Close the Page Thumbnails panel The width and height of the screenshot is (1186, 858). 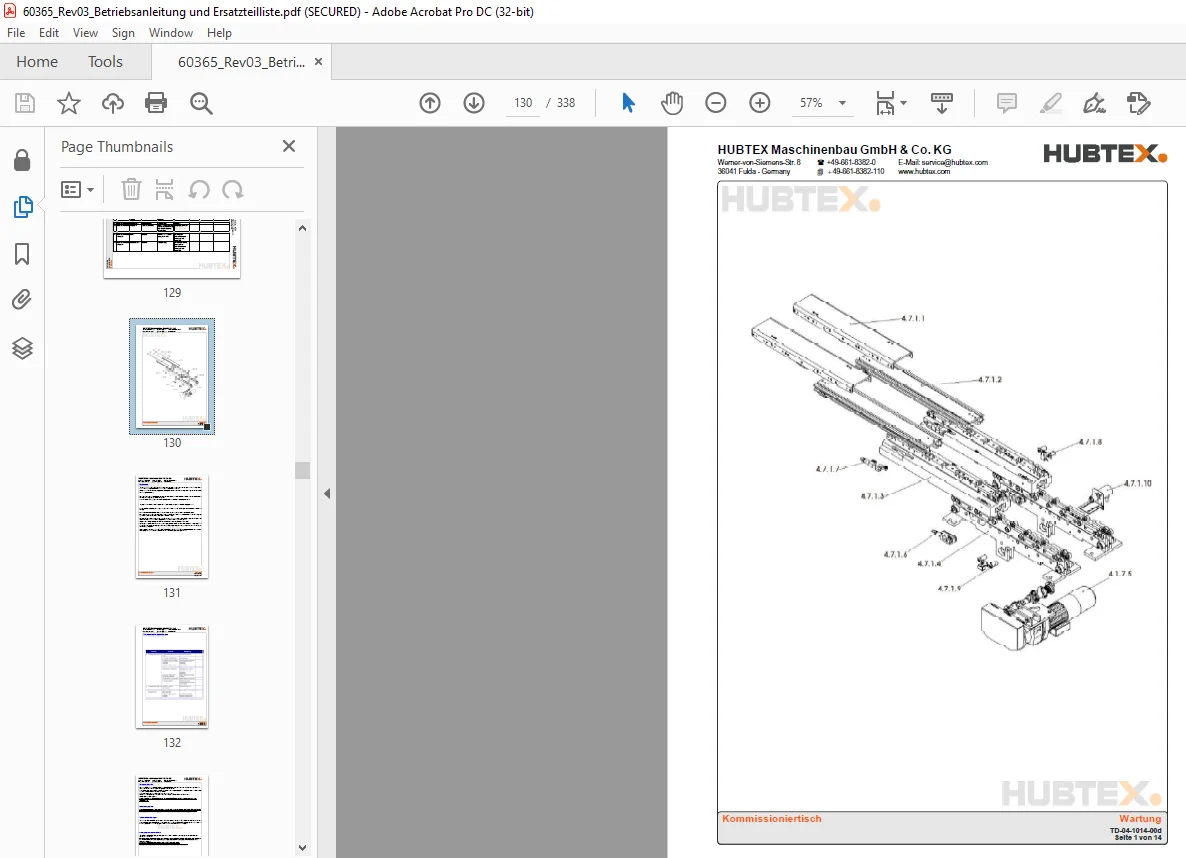(289, 146)
